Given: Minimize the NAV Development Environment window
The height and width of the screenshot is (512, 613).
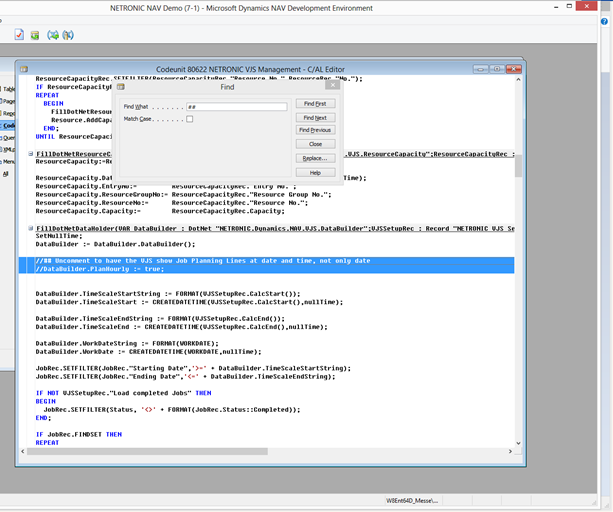Looking at the screenshot, I should coord(556,7).
